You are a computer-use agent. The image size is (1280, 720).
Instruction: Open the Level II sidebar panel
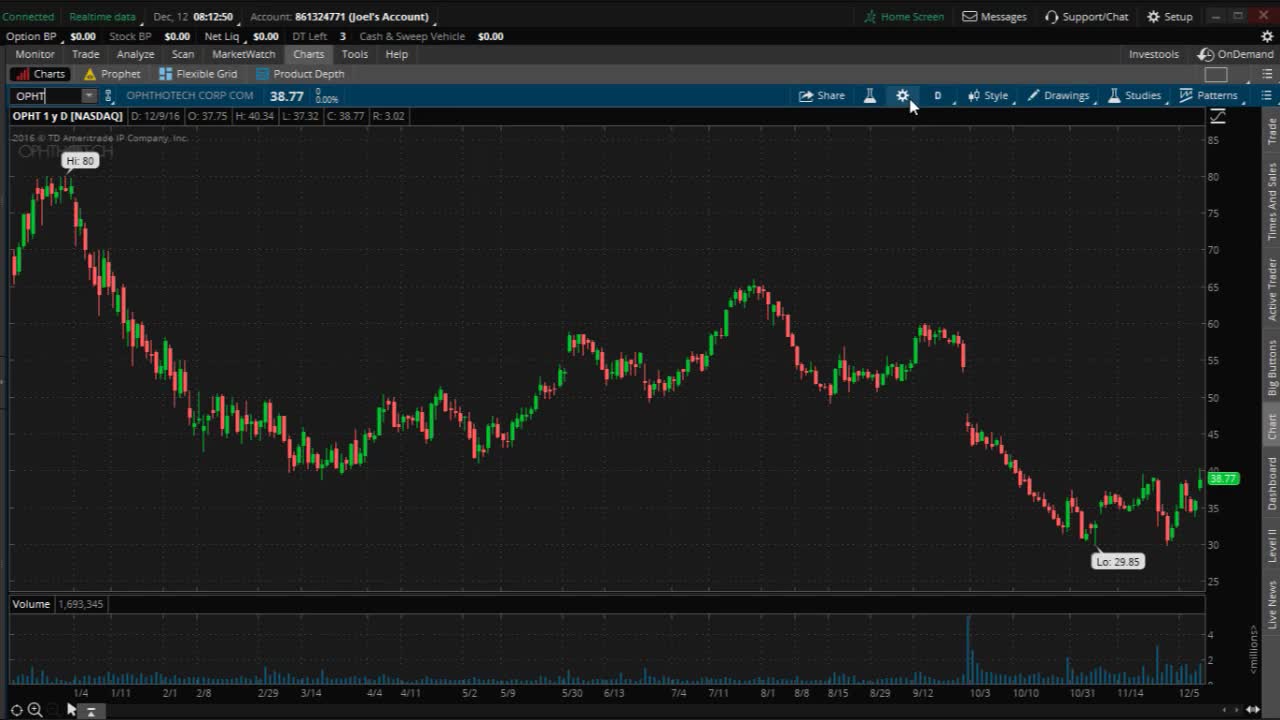click(x=1272, y=545)
